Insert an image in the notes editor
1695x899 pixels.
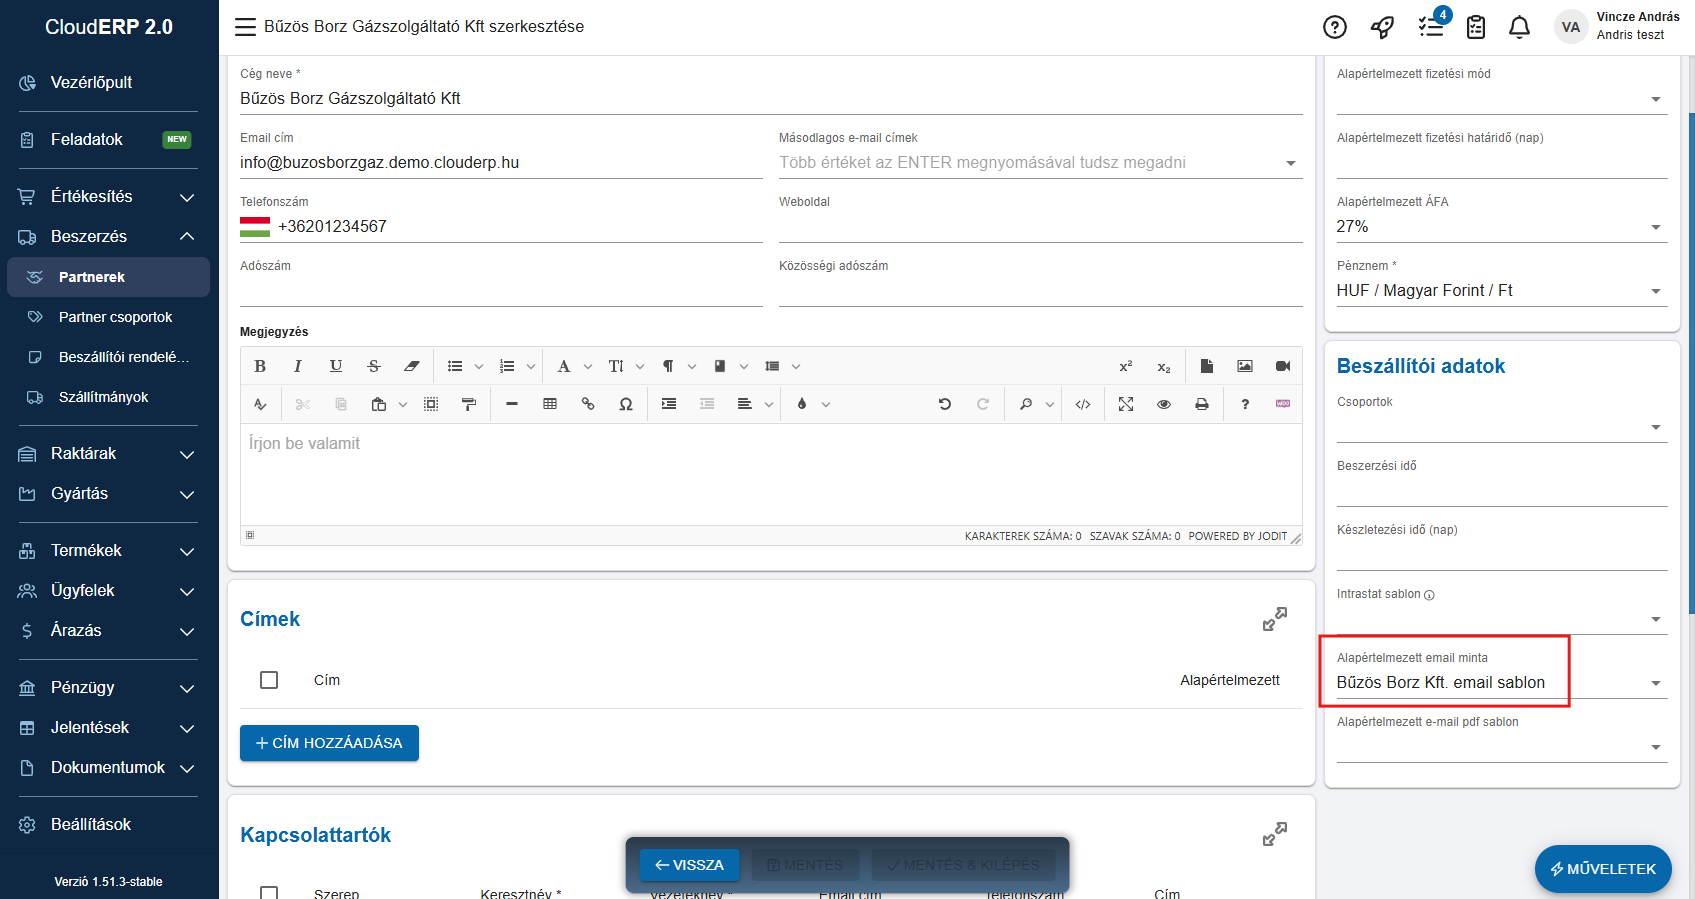coord(1244,366)
